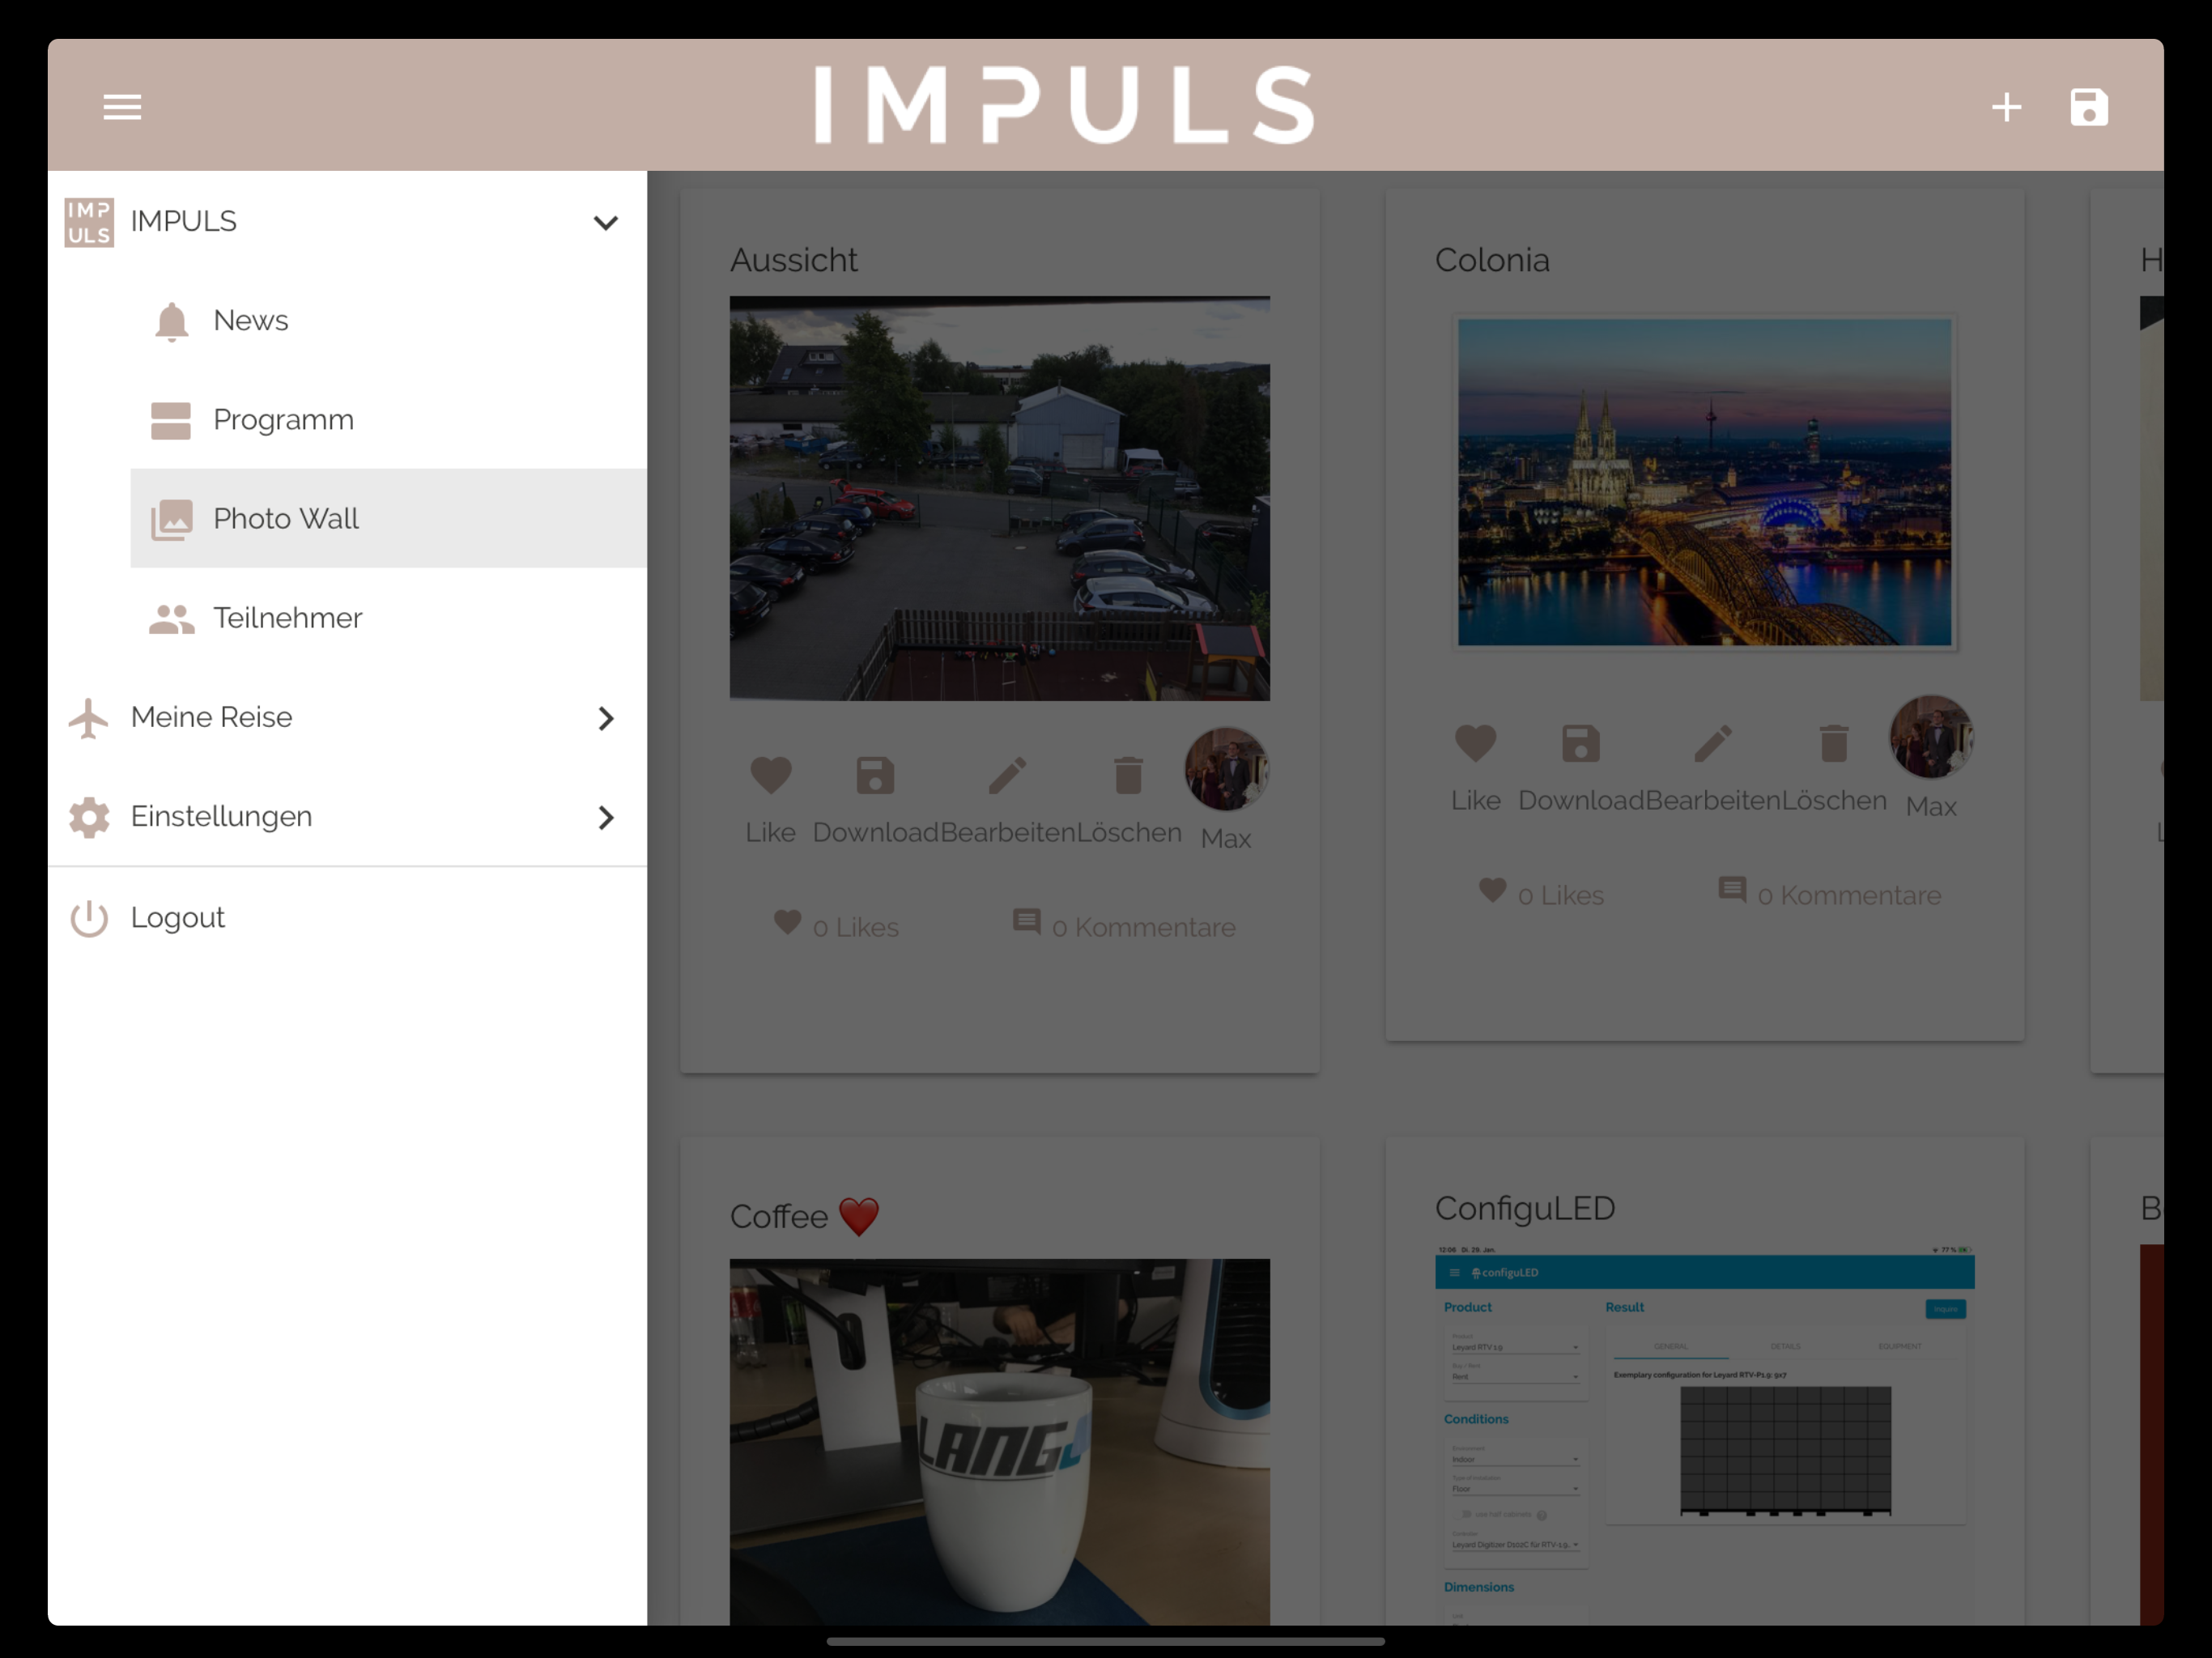Edit the Colonia photo pencil icon
2212x1658 pixels.
(1713, 743)
